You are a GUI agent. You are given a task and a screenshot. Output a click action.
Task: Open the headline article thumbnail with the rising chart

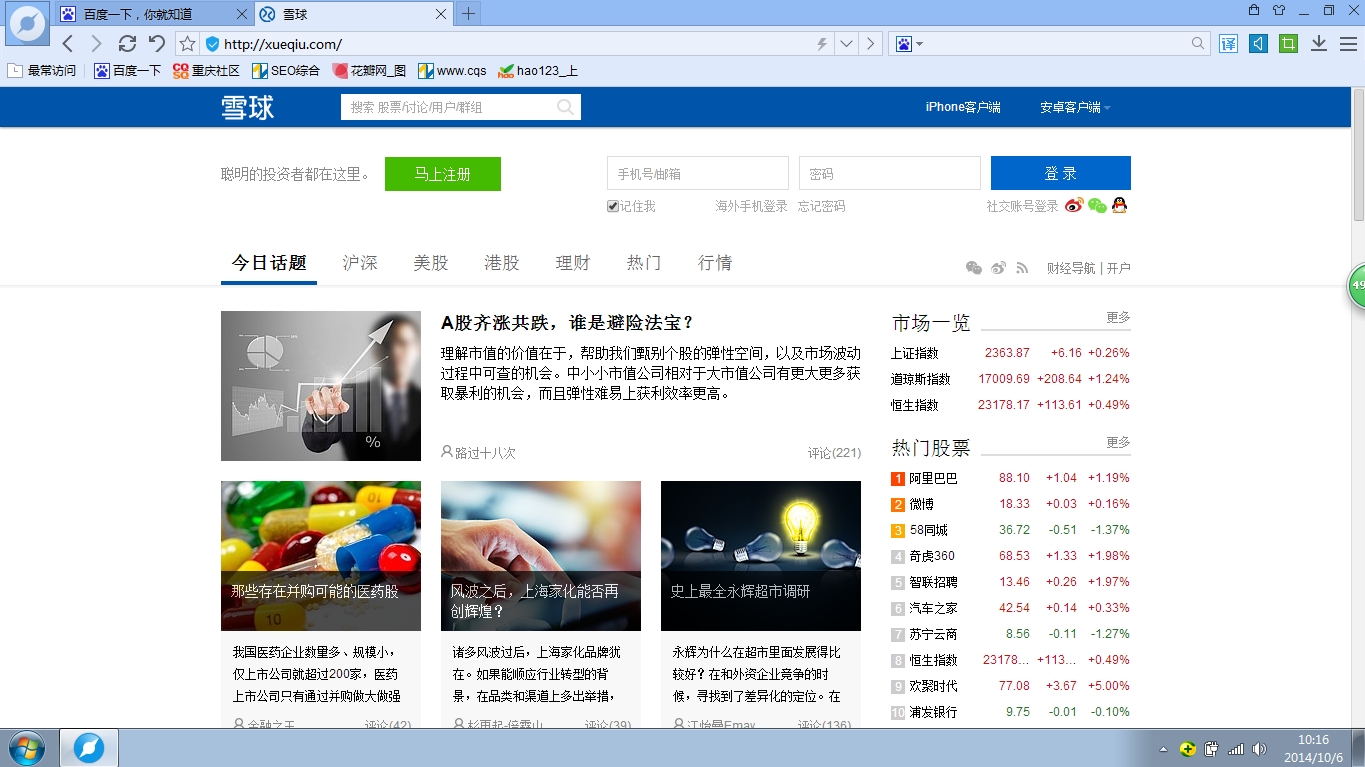321,386
